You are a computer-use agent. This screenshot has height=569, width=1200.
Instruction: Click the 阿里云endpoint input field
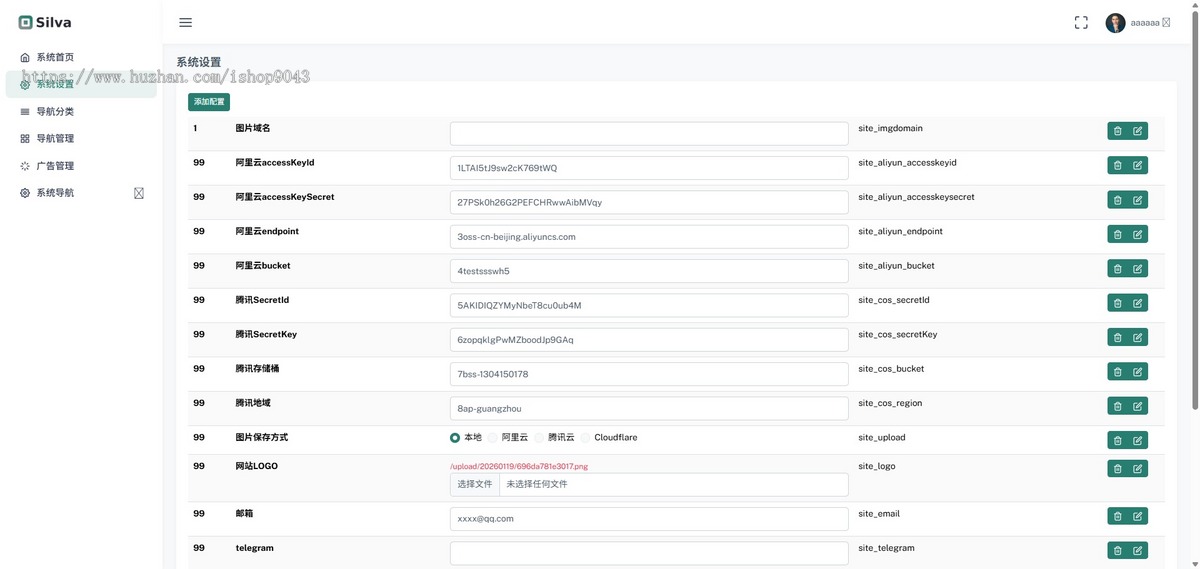click(649, 237)
